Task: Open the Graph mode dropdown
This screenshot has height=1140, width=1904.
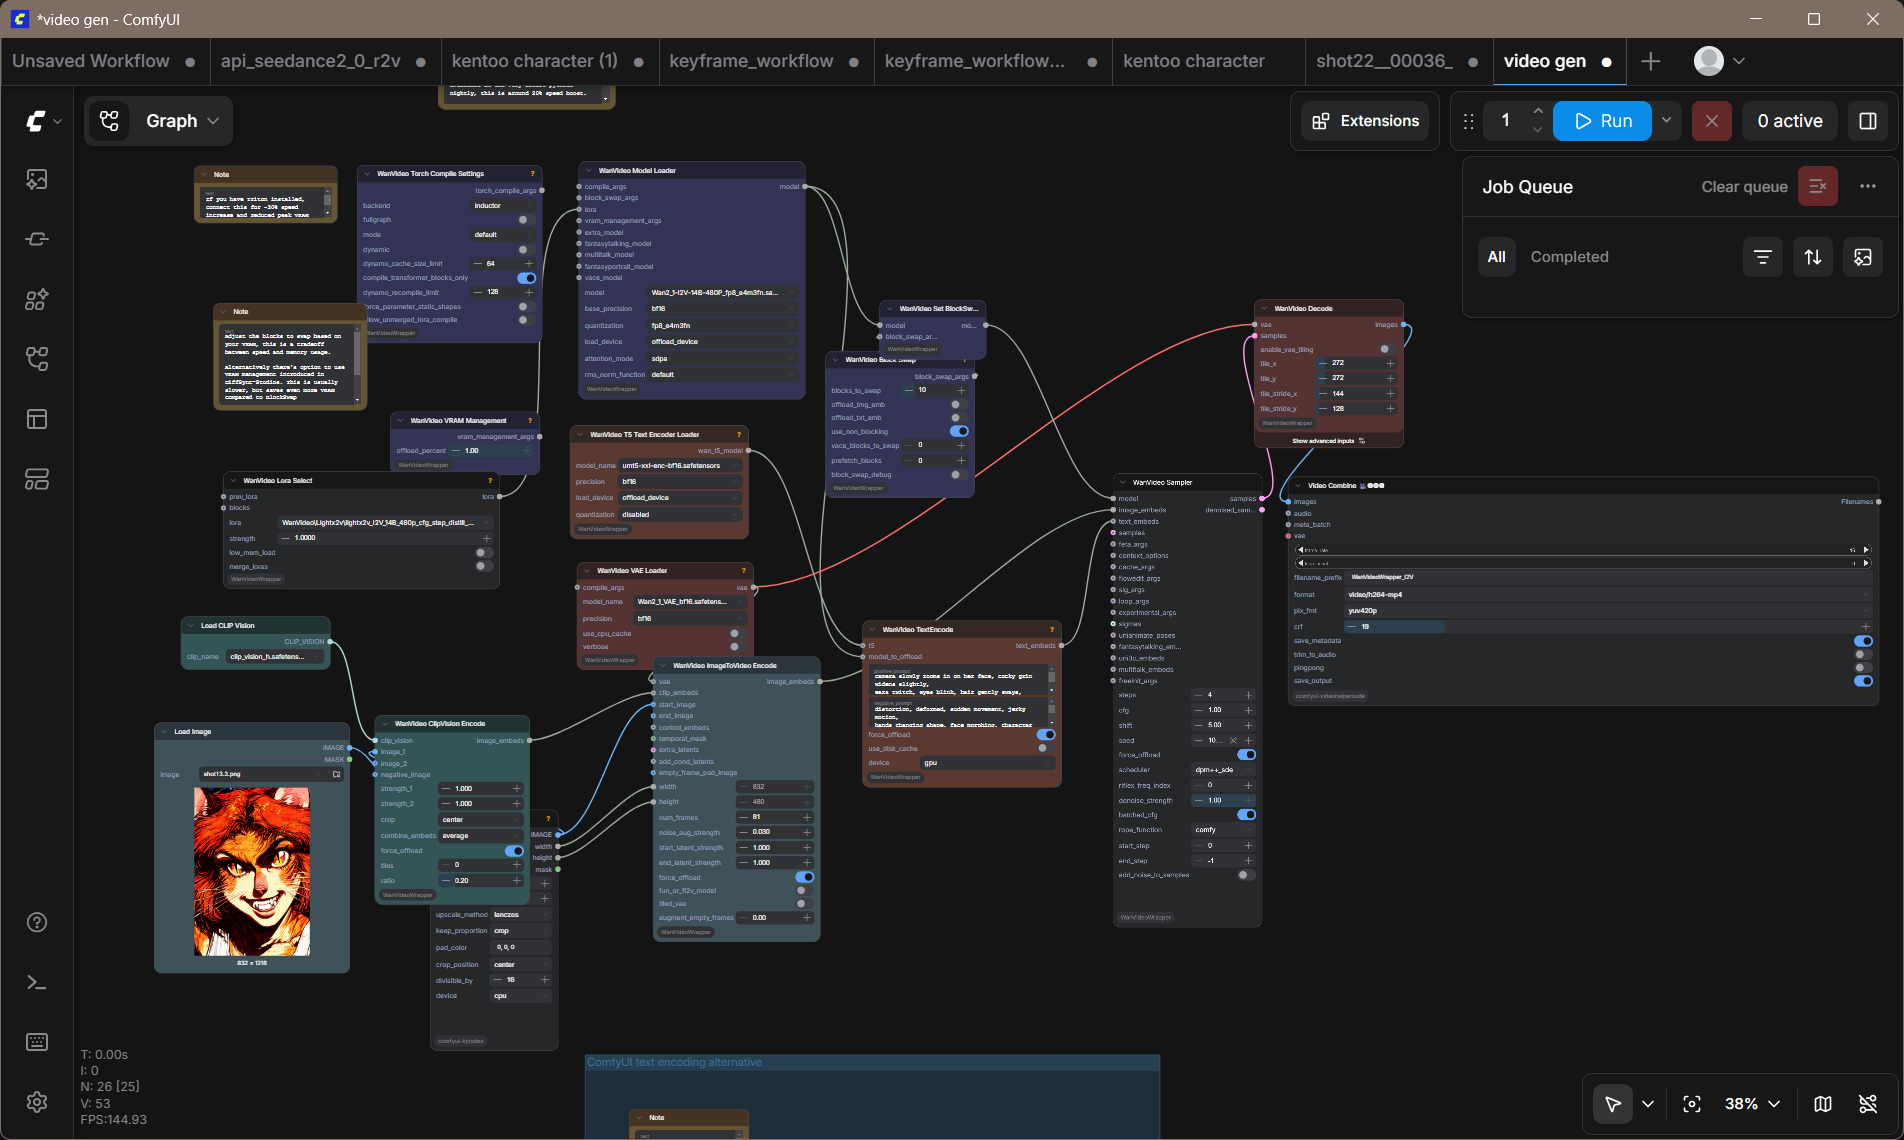Action: pyautogui.click(x=160, y=121)
